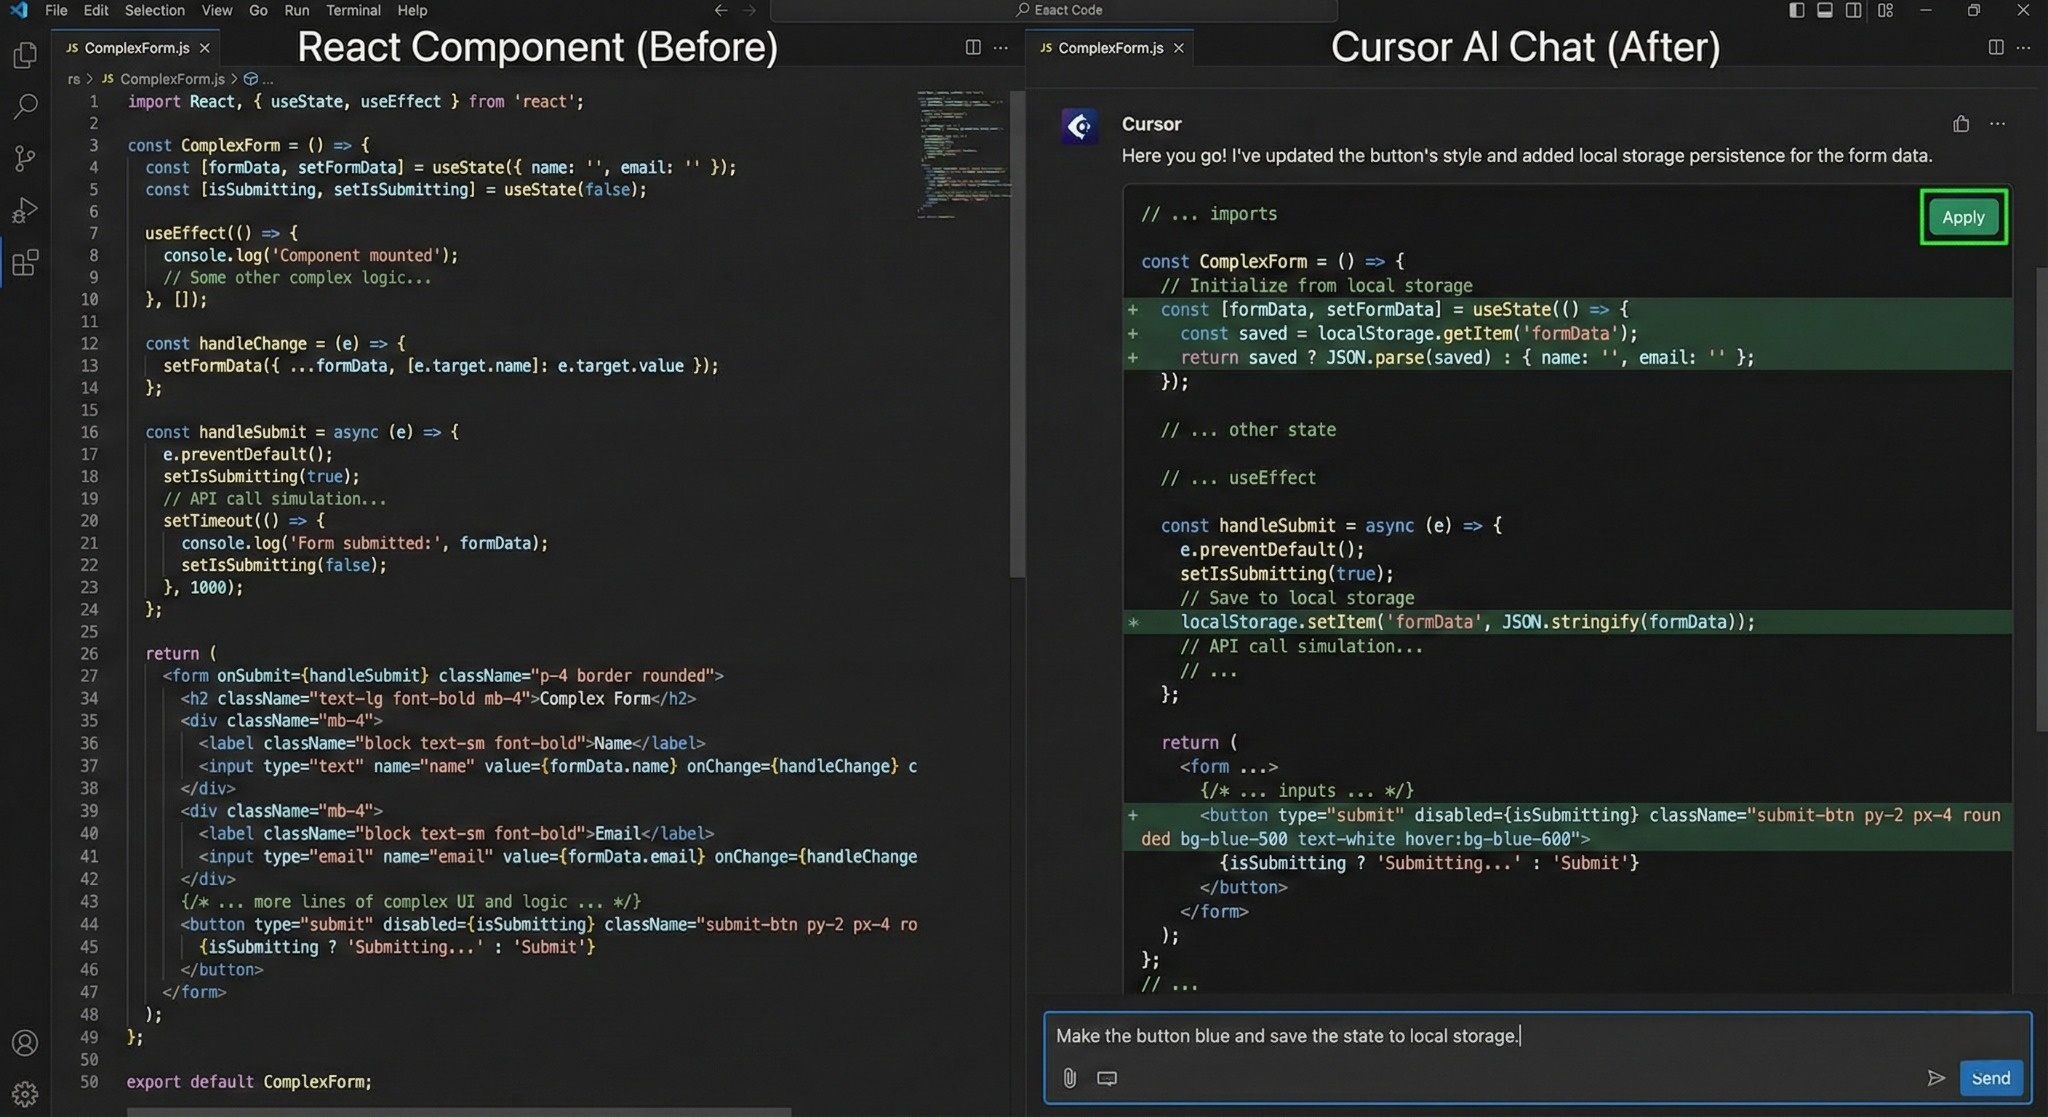
Task: Open the Explorer view in activity bar
Action: pyautogui.click(x=25, y=55)
